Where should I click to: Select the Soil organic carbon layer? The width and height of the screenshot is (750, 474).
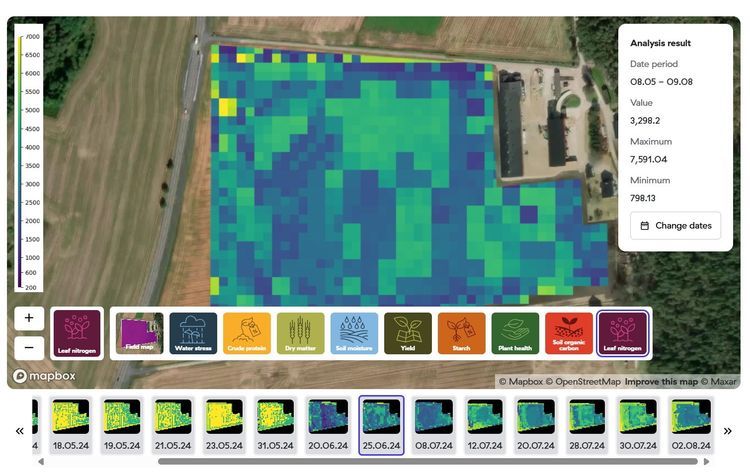[569, 333]
